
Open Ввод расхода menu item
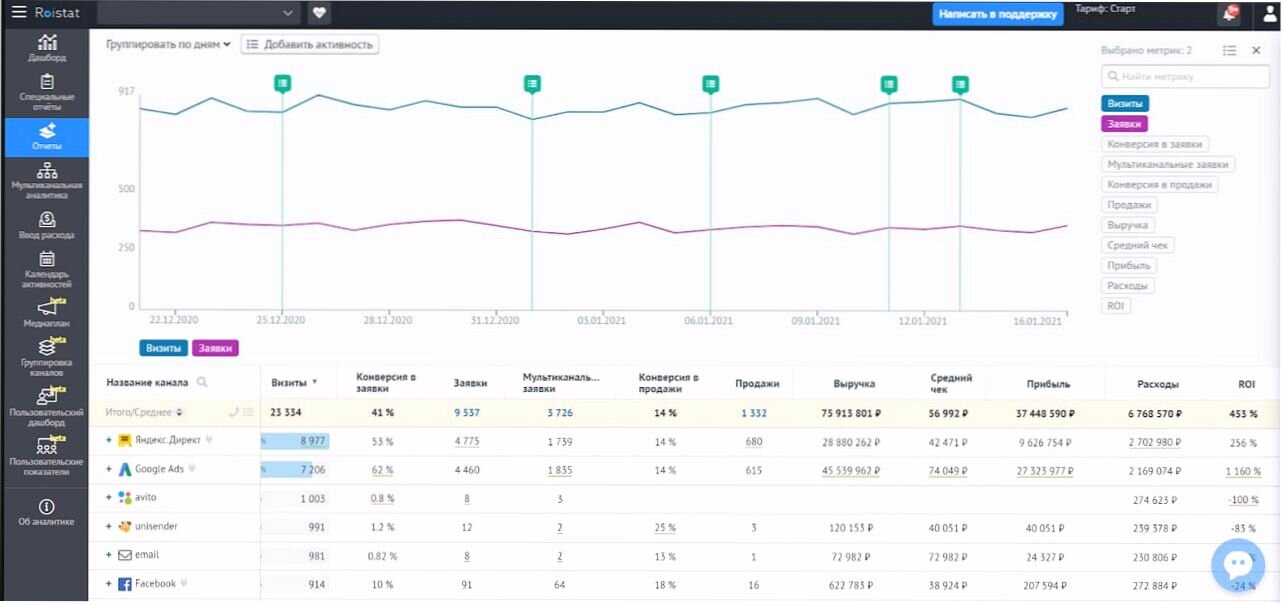(x=47, y=225)
